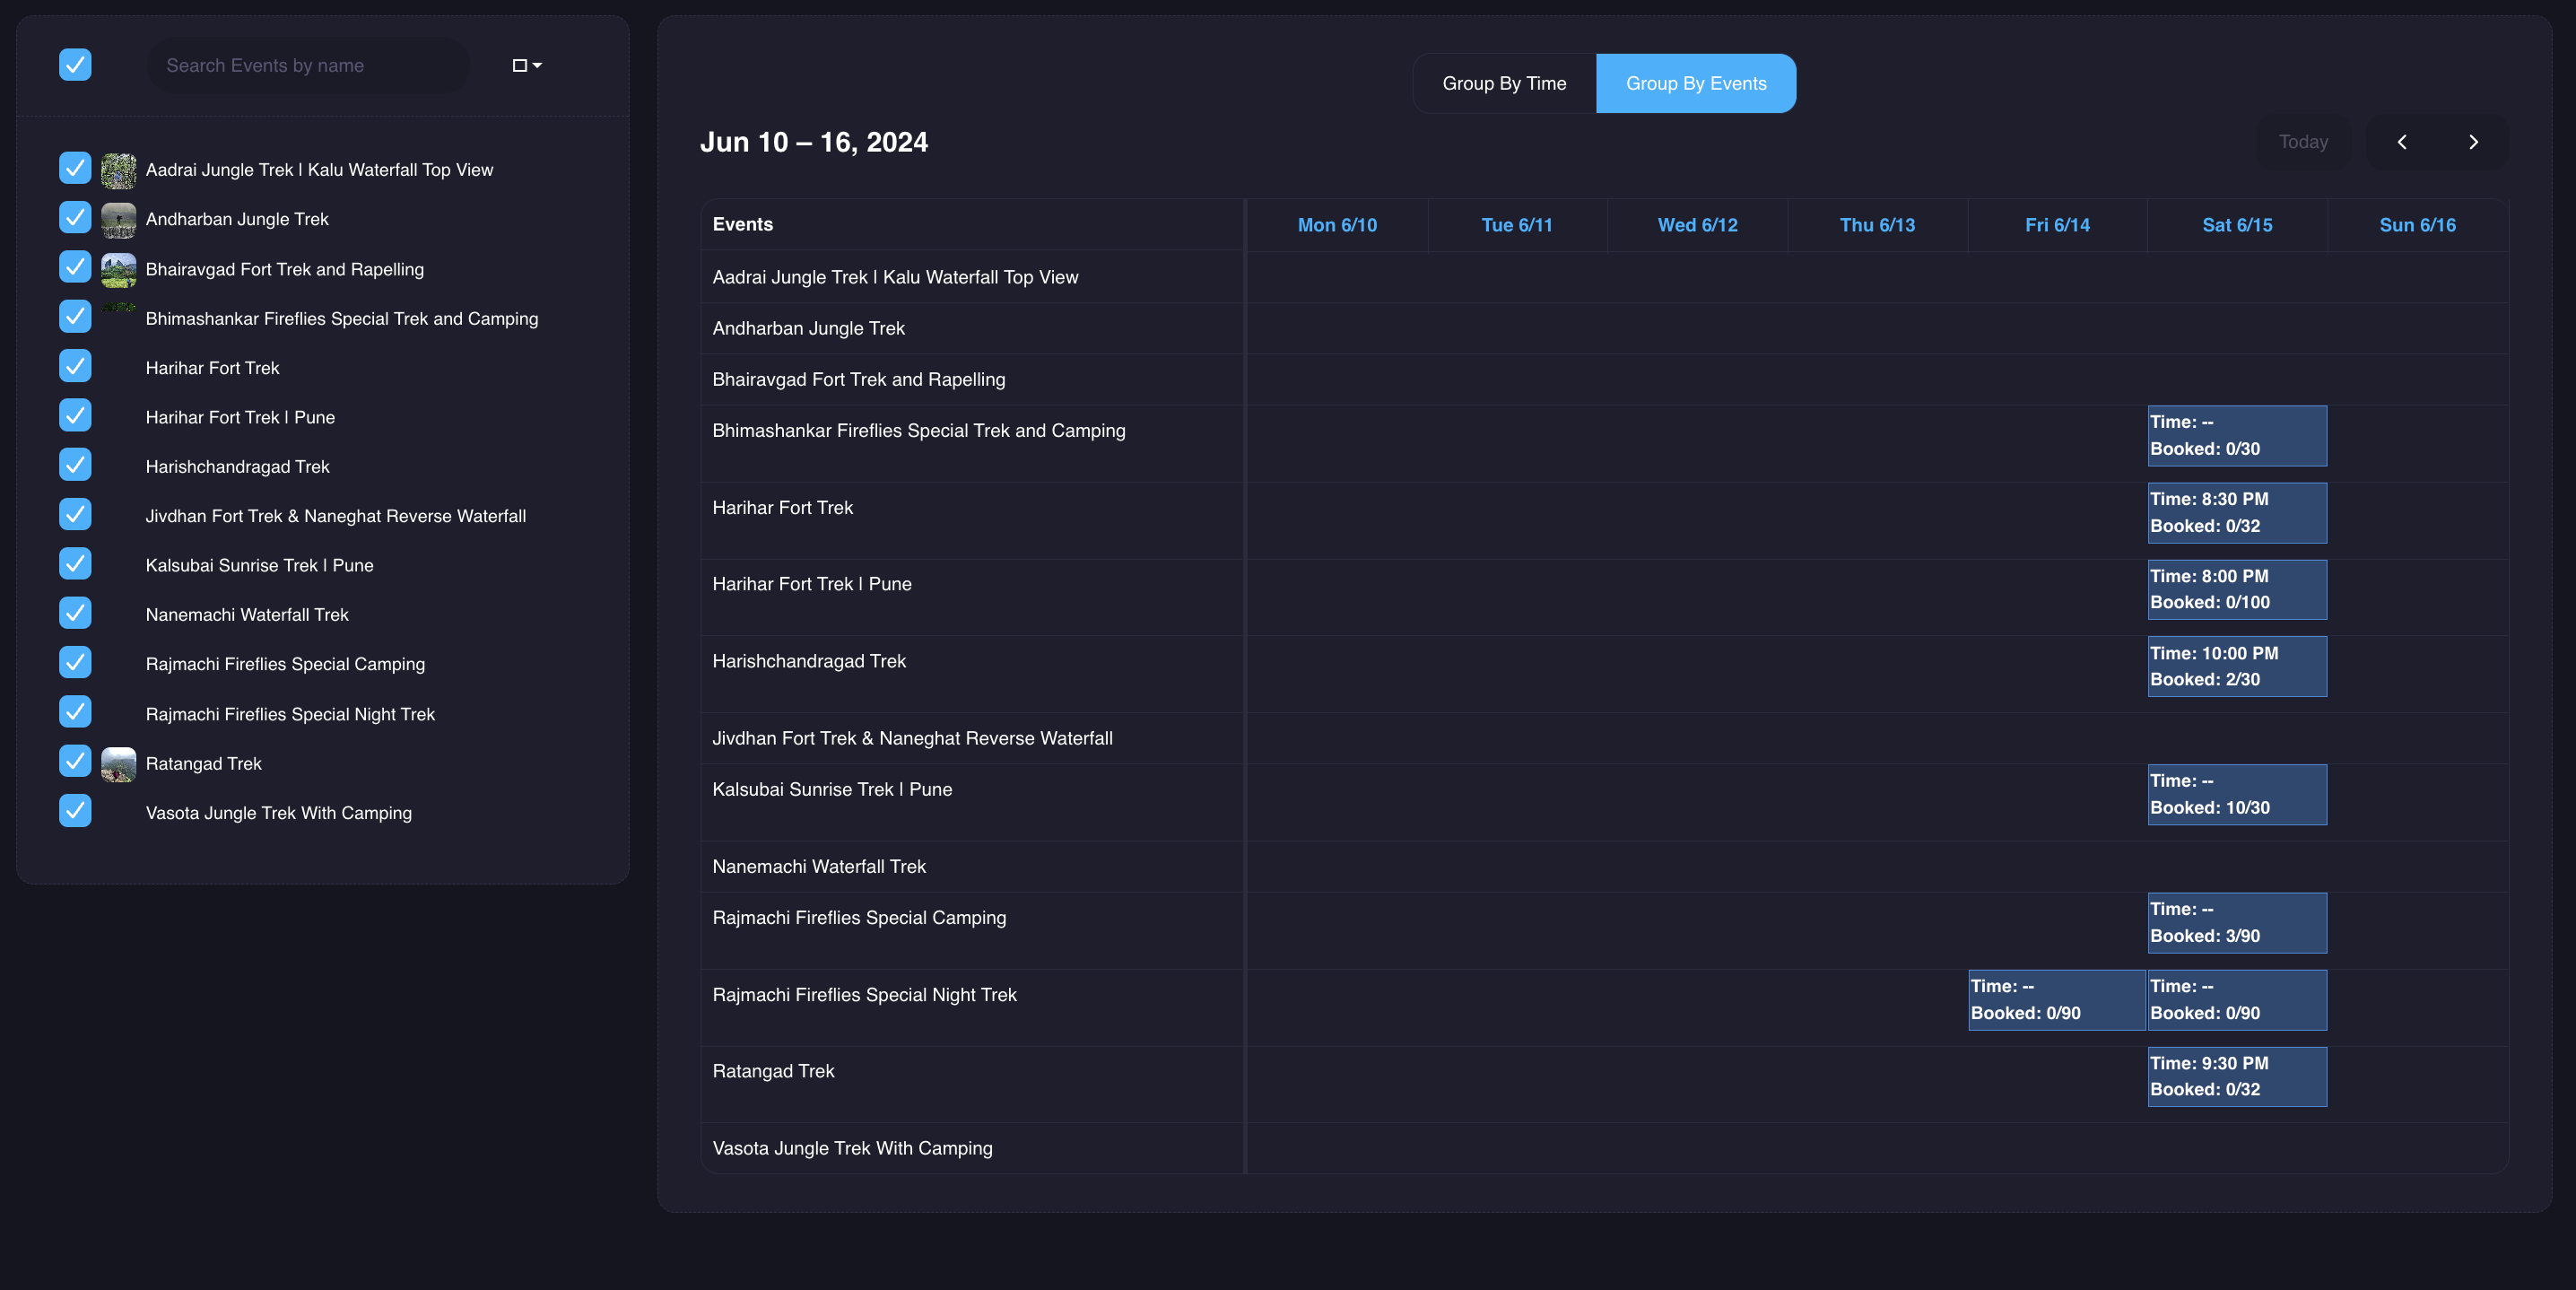Open the Harishchandragad Trek 10:00 PM booking cell

pos(2237,666)
